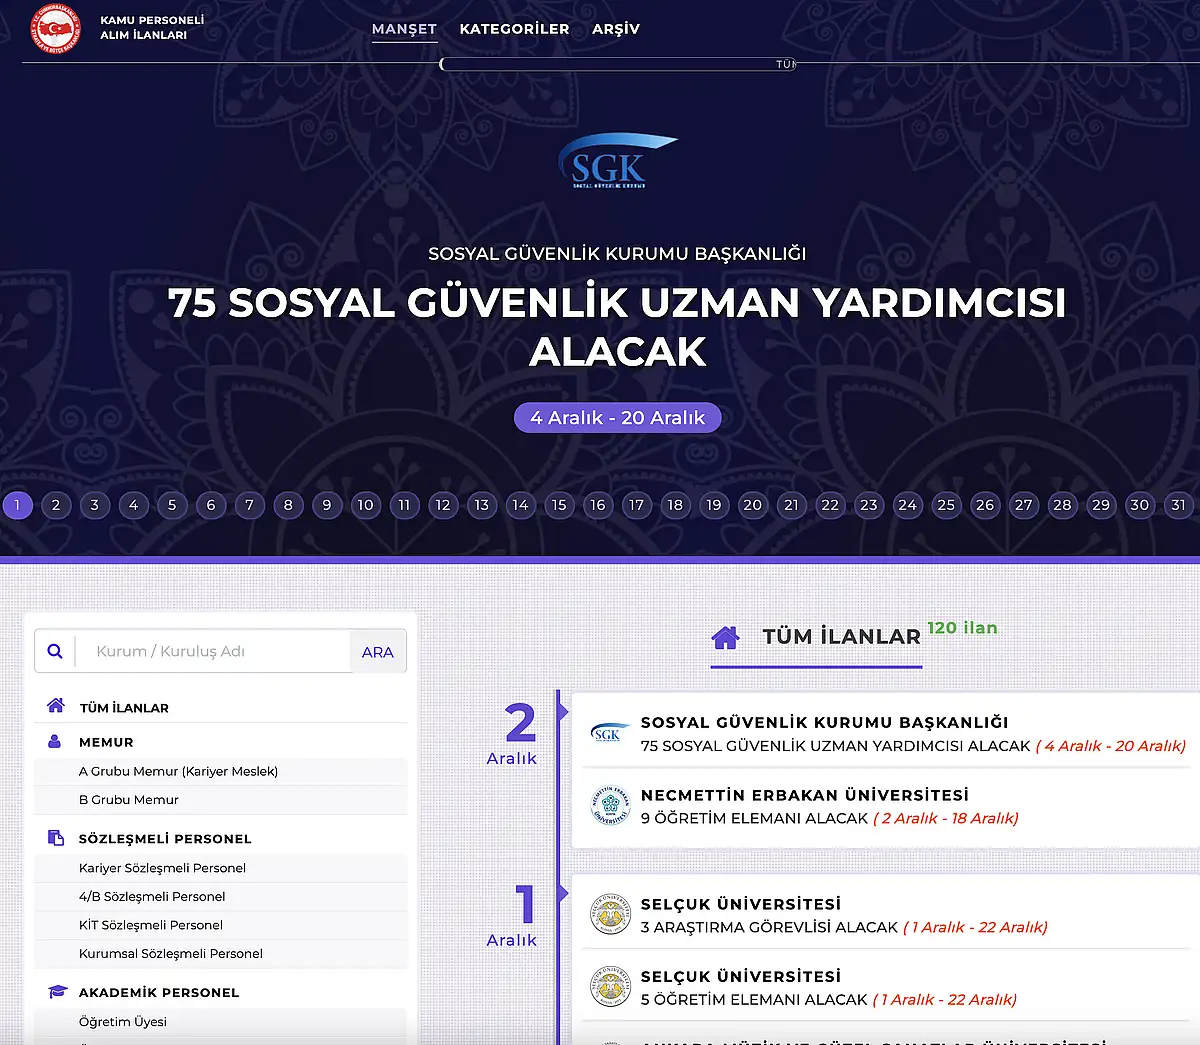Go to carousel slide 16
Screen dimensions: 1200x1045
(598, 505)
